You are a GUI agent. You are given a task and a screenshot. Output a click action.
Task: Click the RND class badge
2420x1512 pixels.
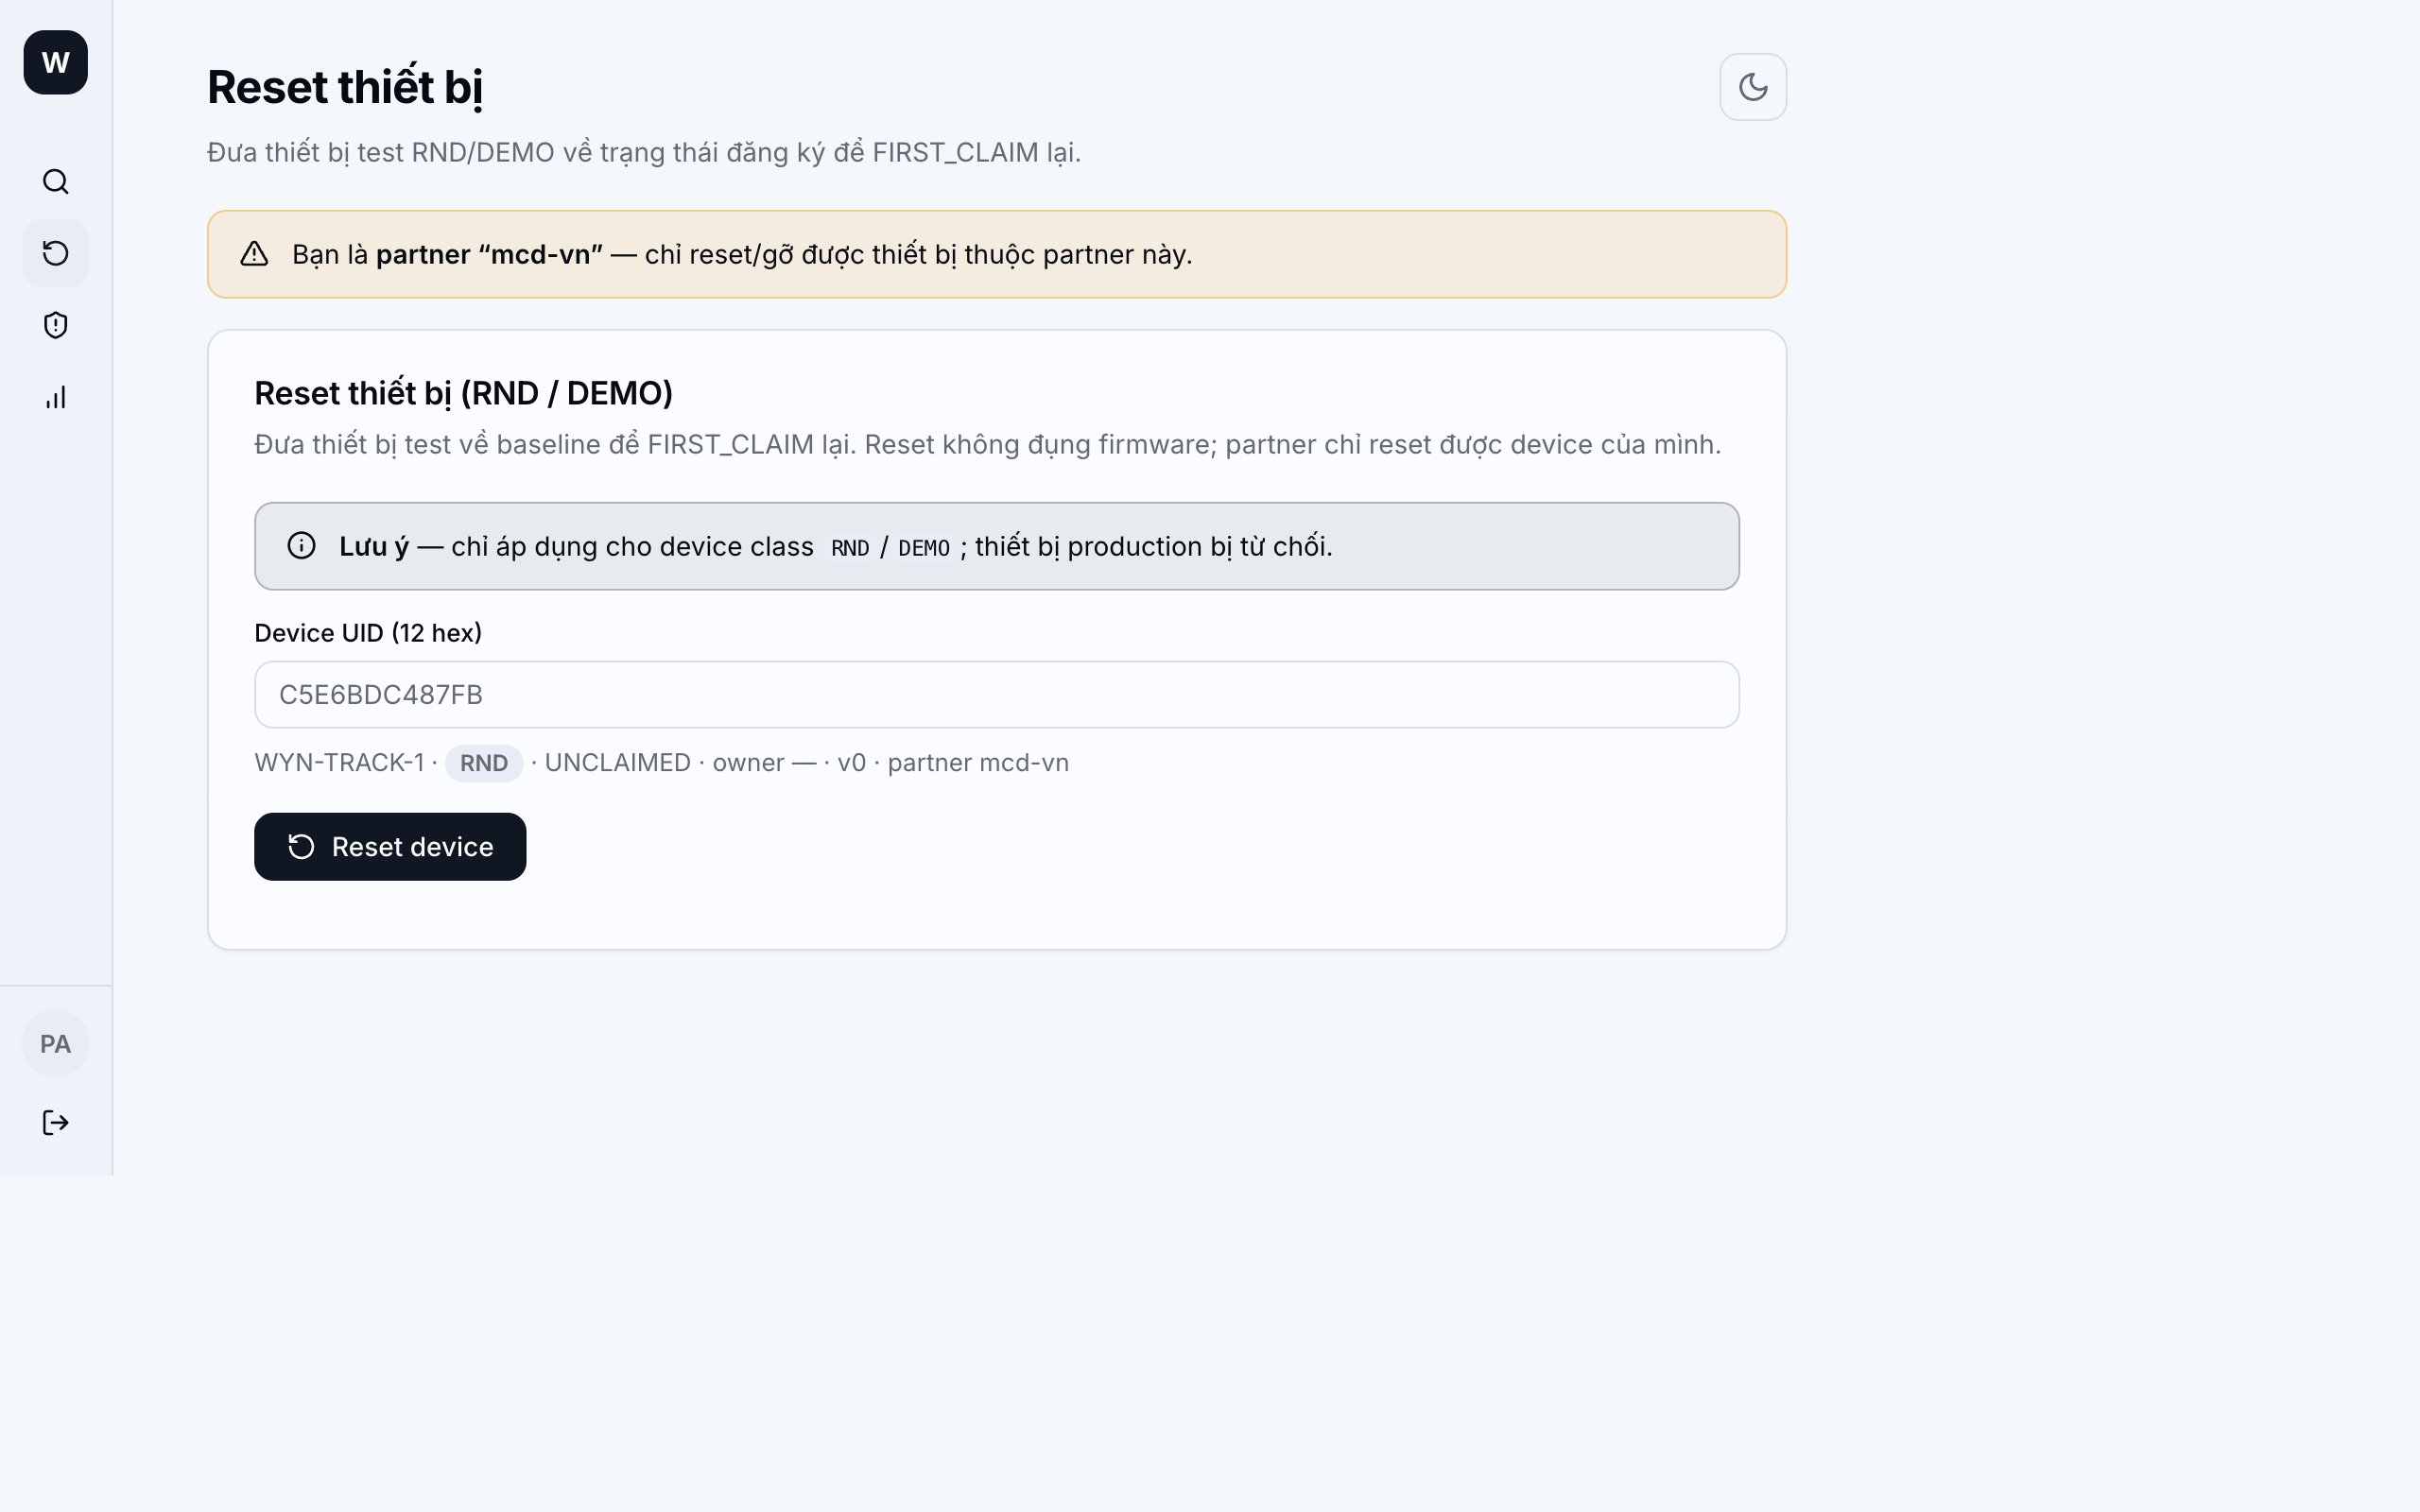pos(484,763)
